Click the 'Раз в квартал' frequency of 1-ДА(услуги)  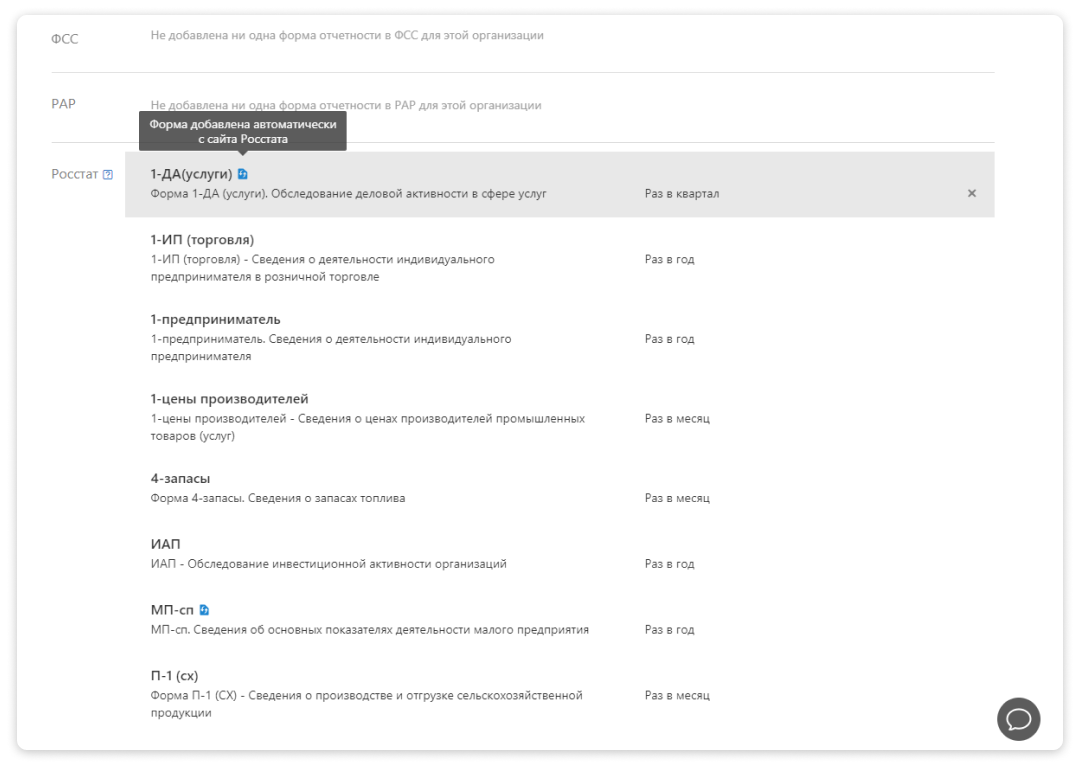tap(682, 194)
